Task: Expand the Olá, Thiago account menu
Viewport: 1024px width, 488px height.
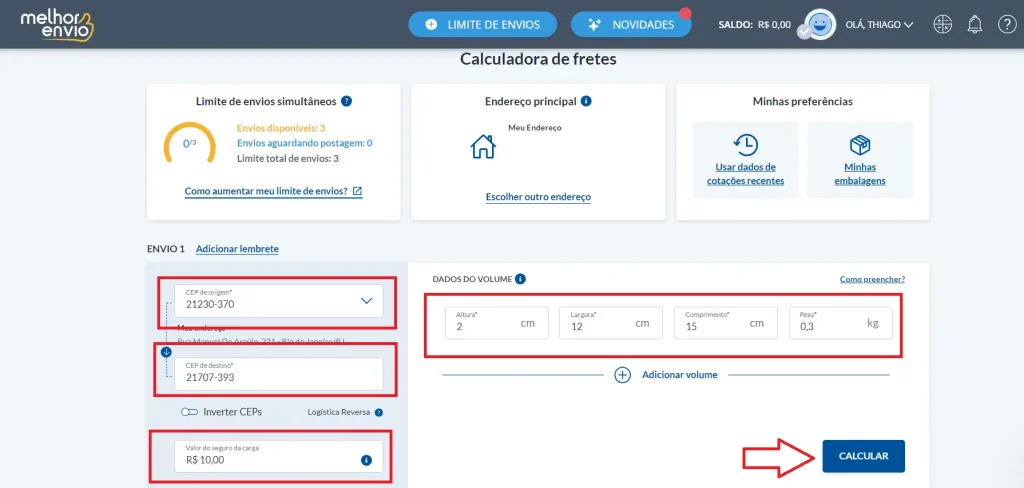Action: coord(879,25)
